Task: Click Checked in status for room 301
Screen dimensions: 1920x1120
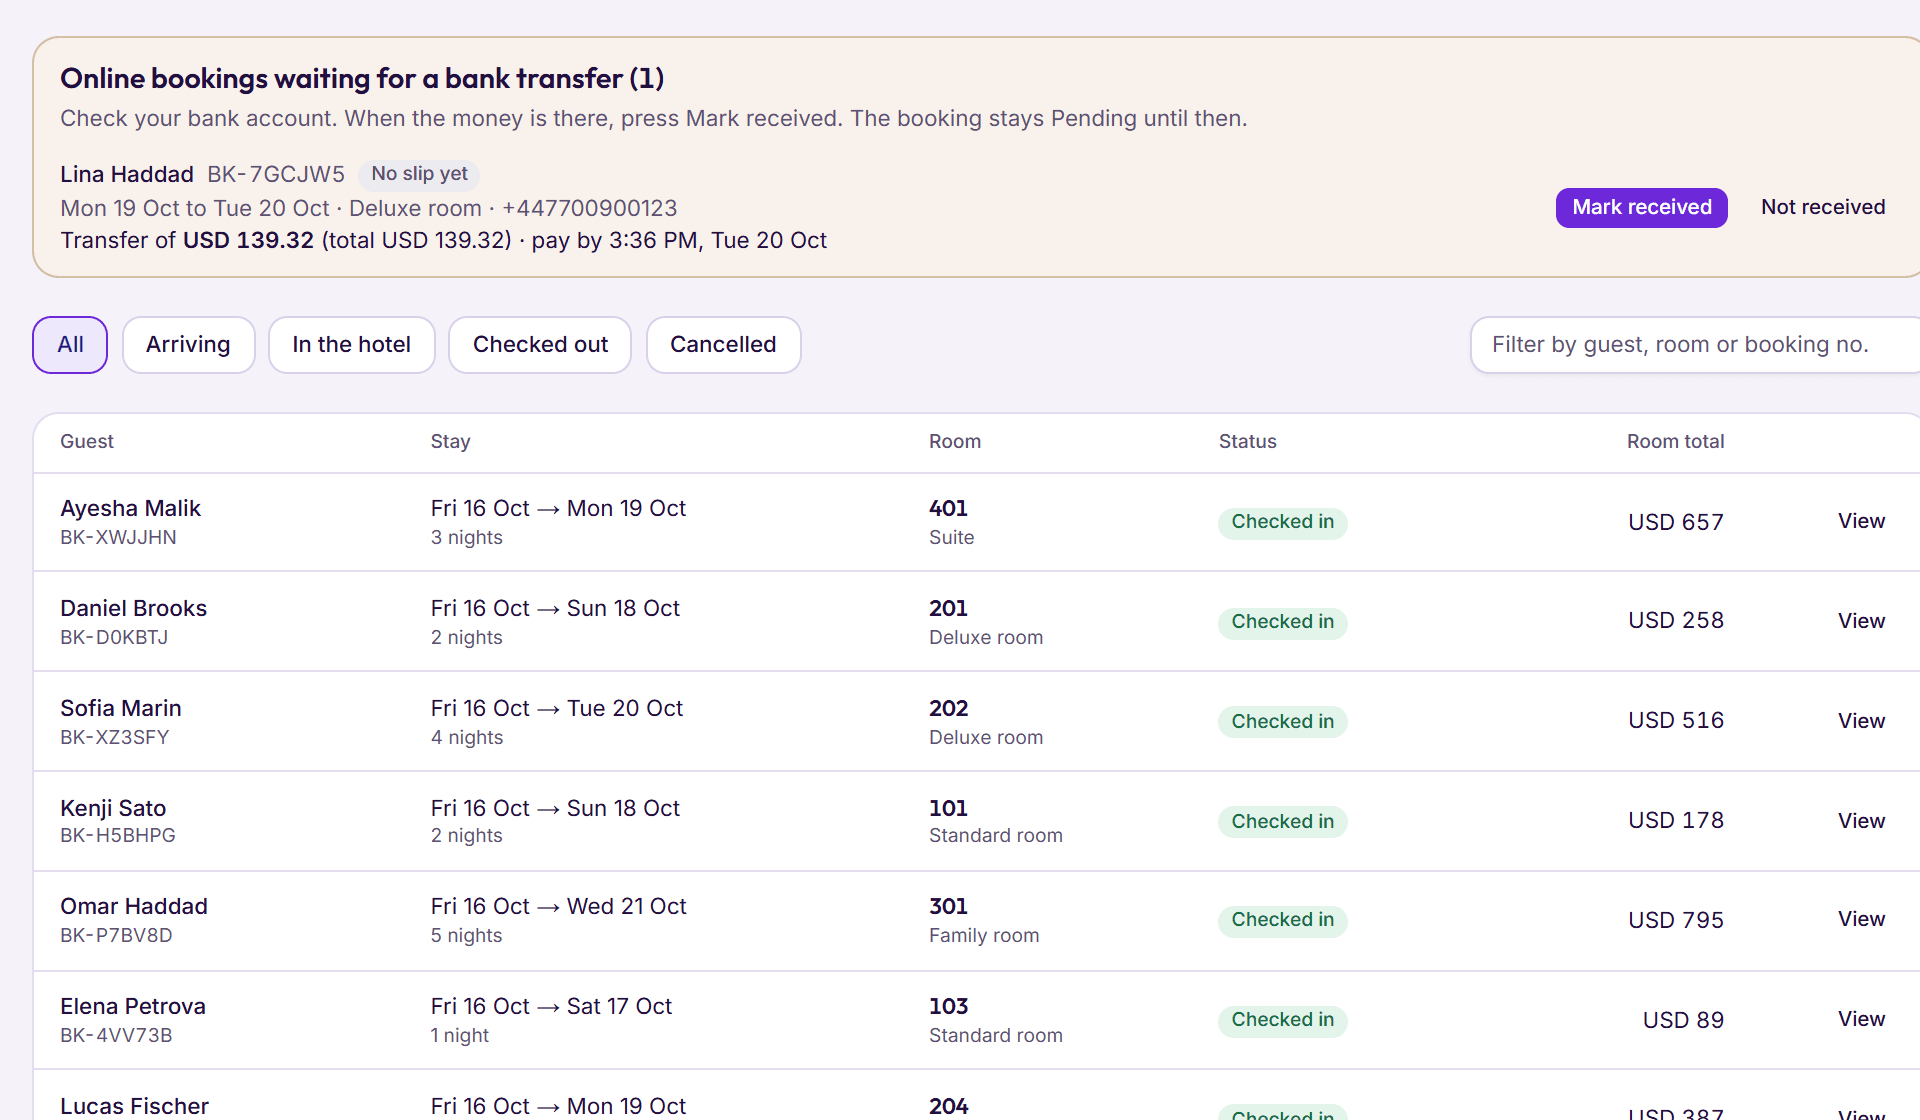Action: click(x=1282, y=920)
